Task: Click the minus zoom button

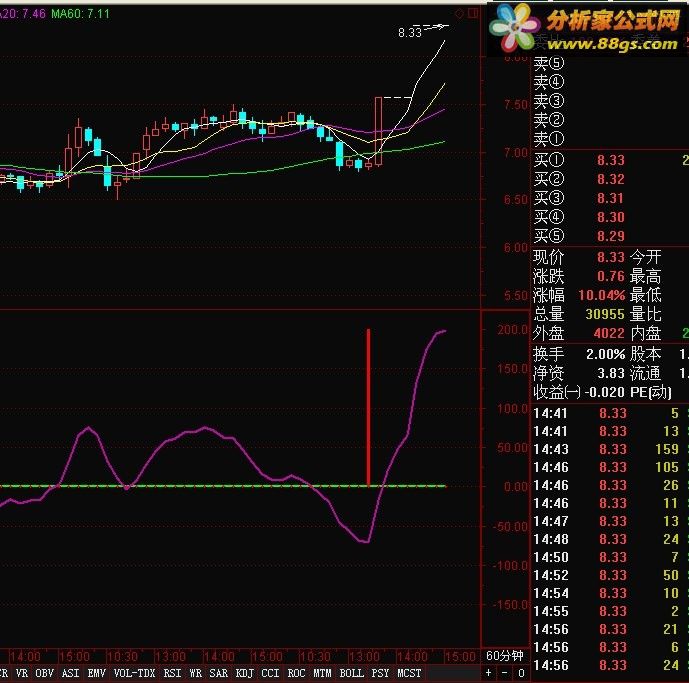Action: [504, 672]
